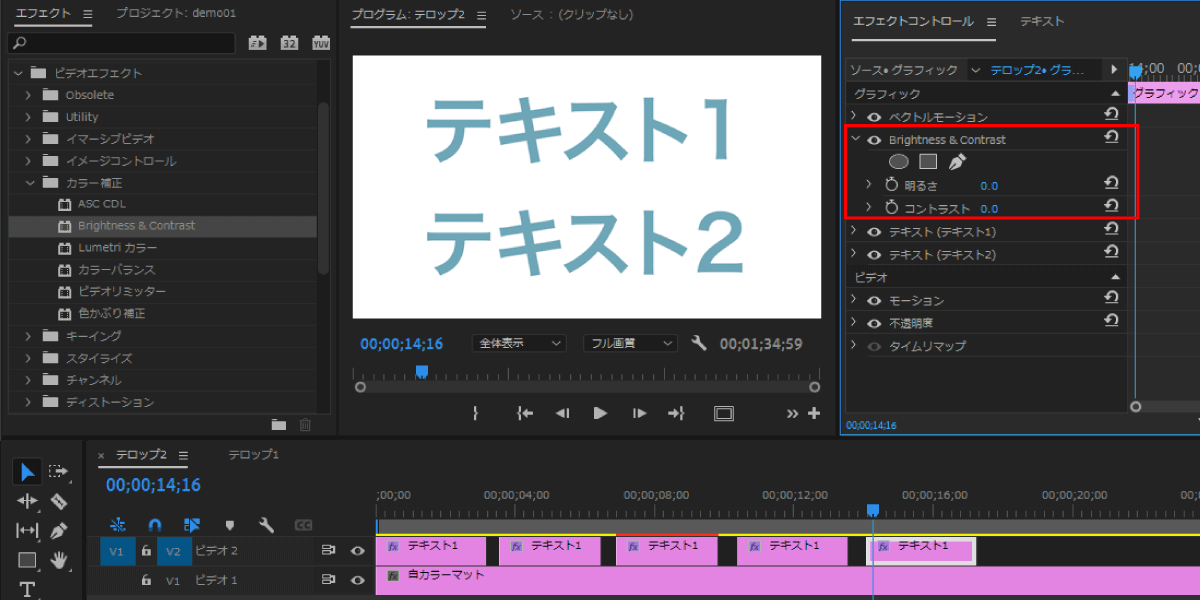Create 4-point polygon mask for Brightness & Contrast
This screenshot has width=1200, height=600.
(928, 162)
